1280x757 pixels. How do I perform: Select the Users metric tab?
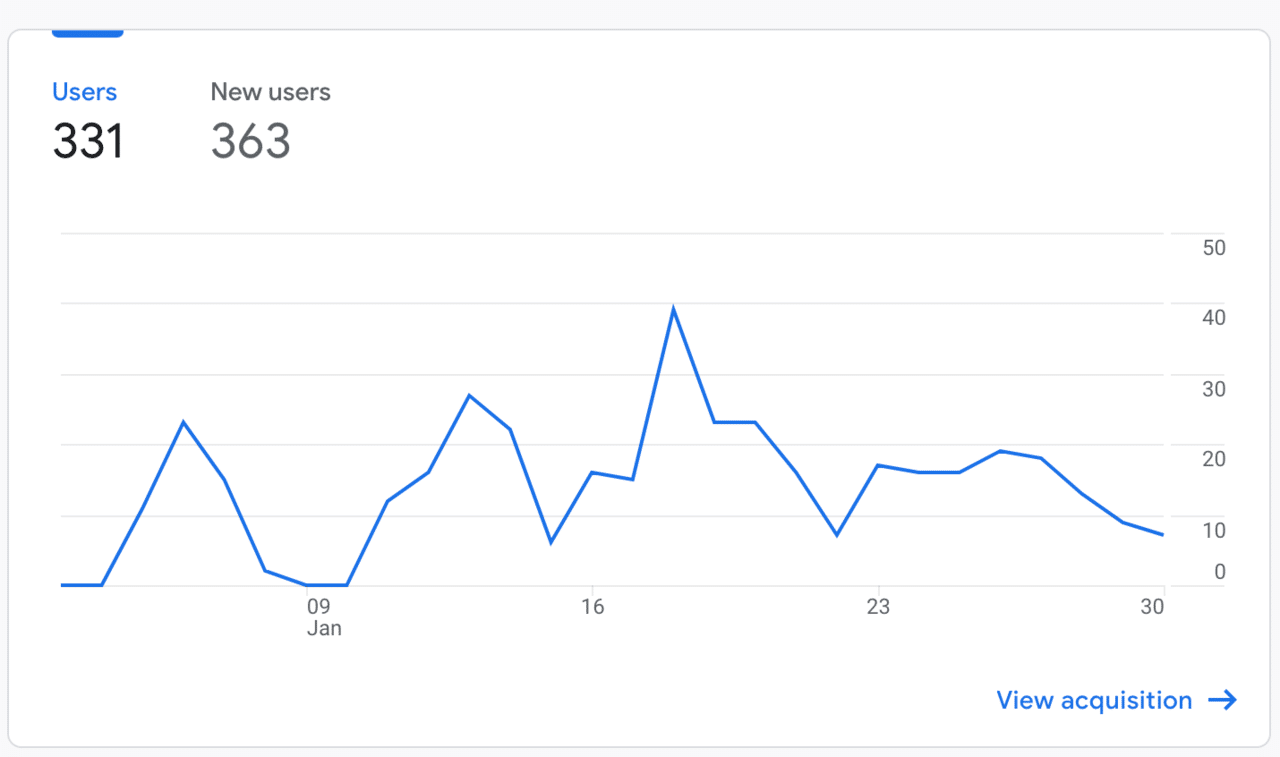(x=84, y=92)
